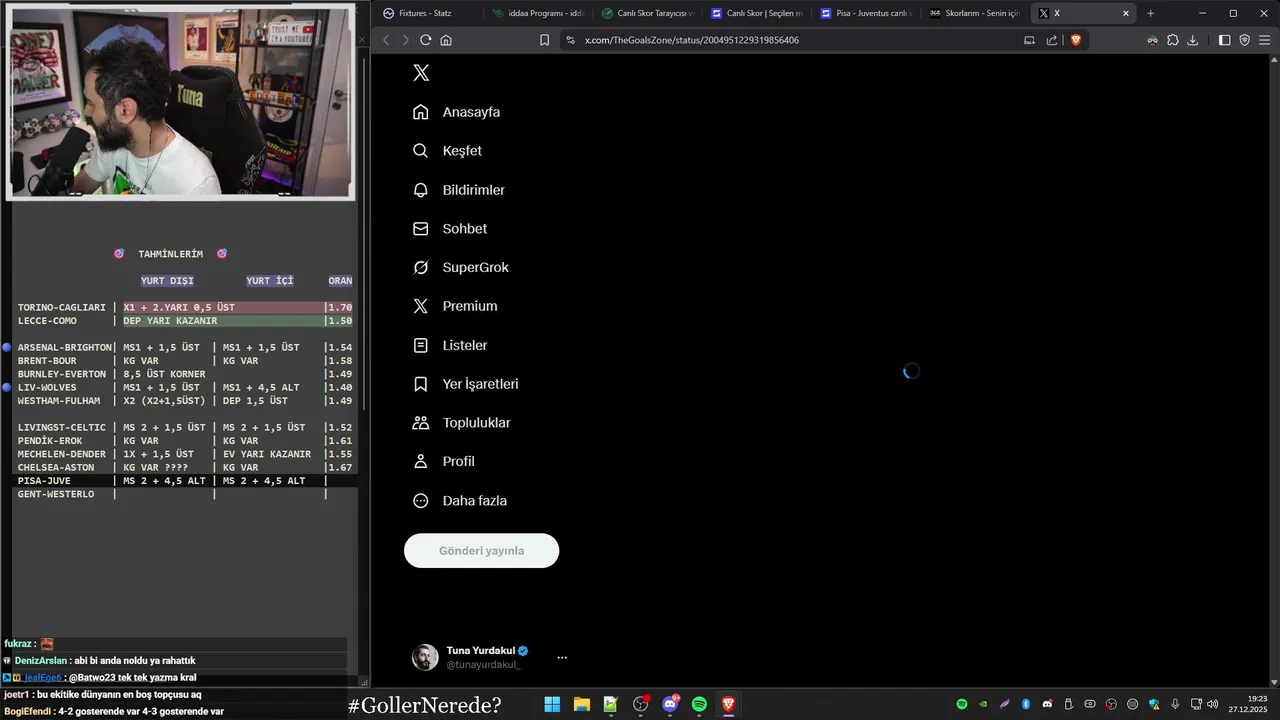Screen dimensions: 1280x720
Task: Open Tuna Yurdakul account menu dots
Action: pos(562,657)
